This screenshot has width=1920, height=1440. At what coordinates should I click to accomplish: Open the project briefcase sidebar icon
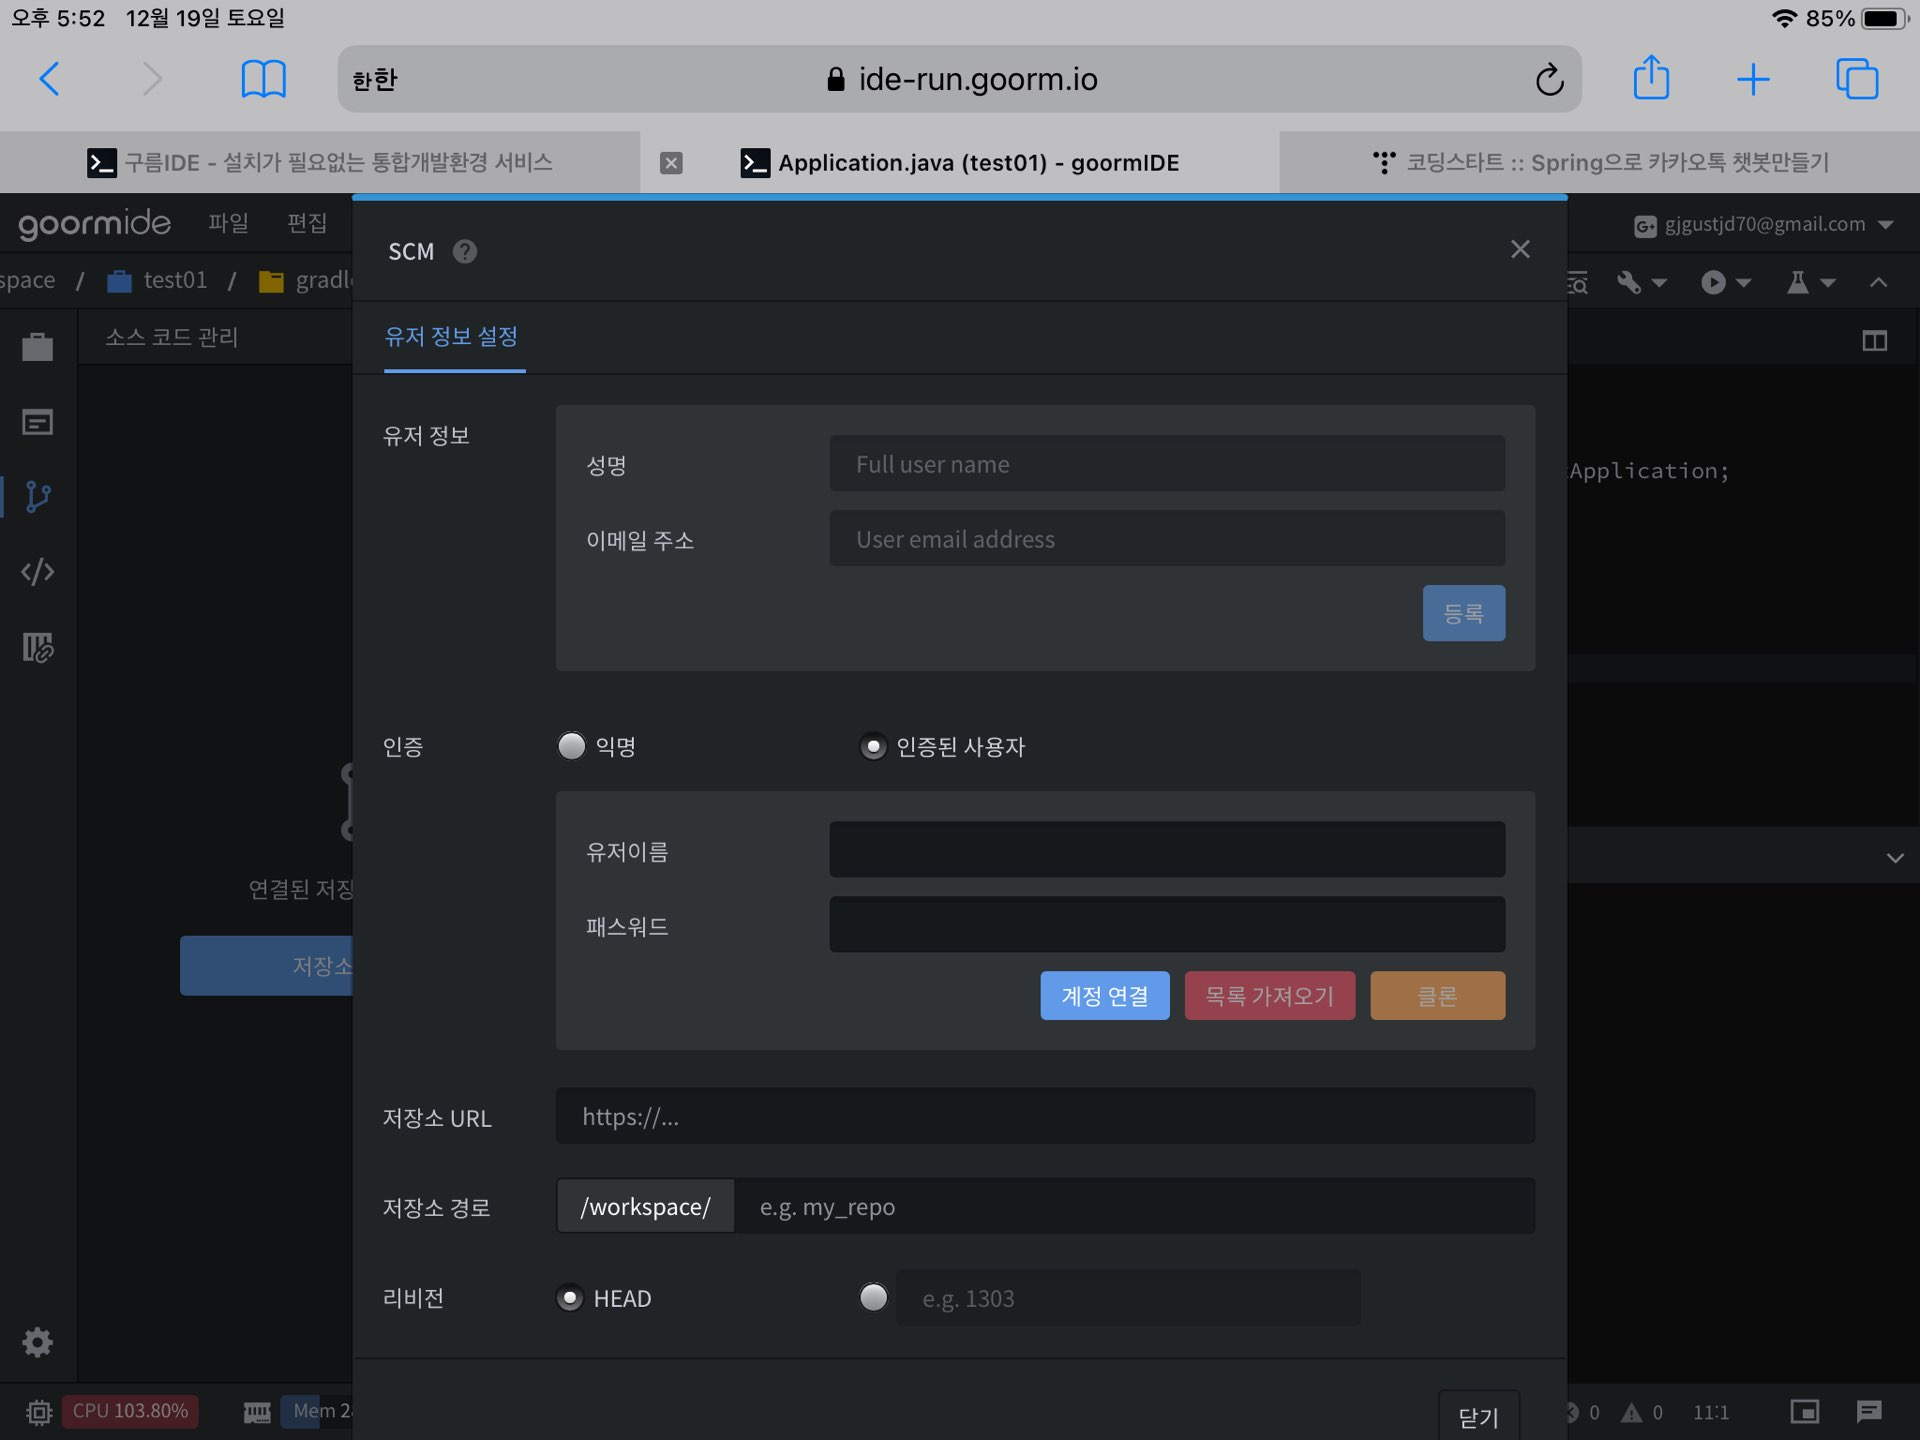38,347
